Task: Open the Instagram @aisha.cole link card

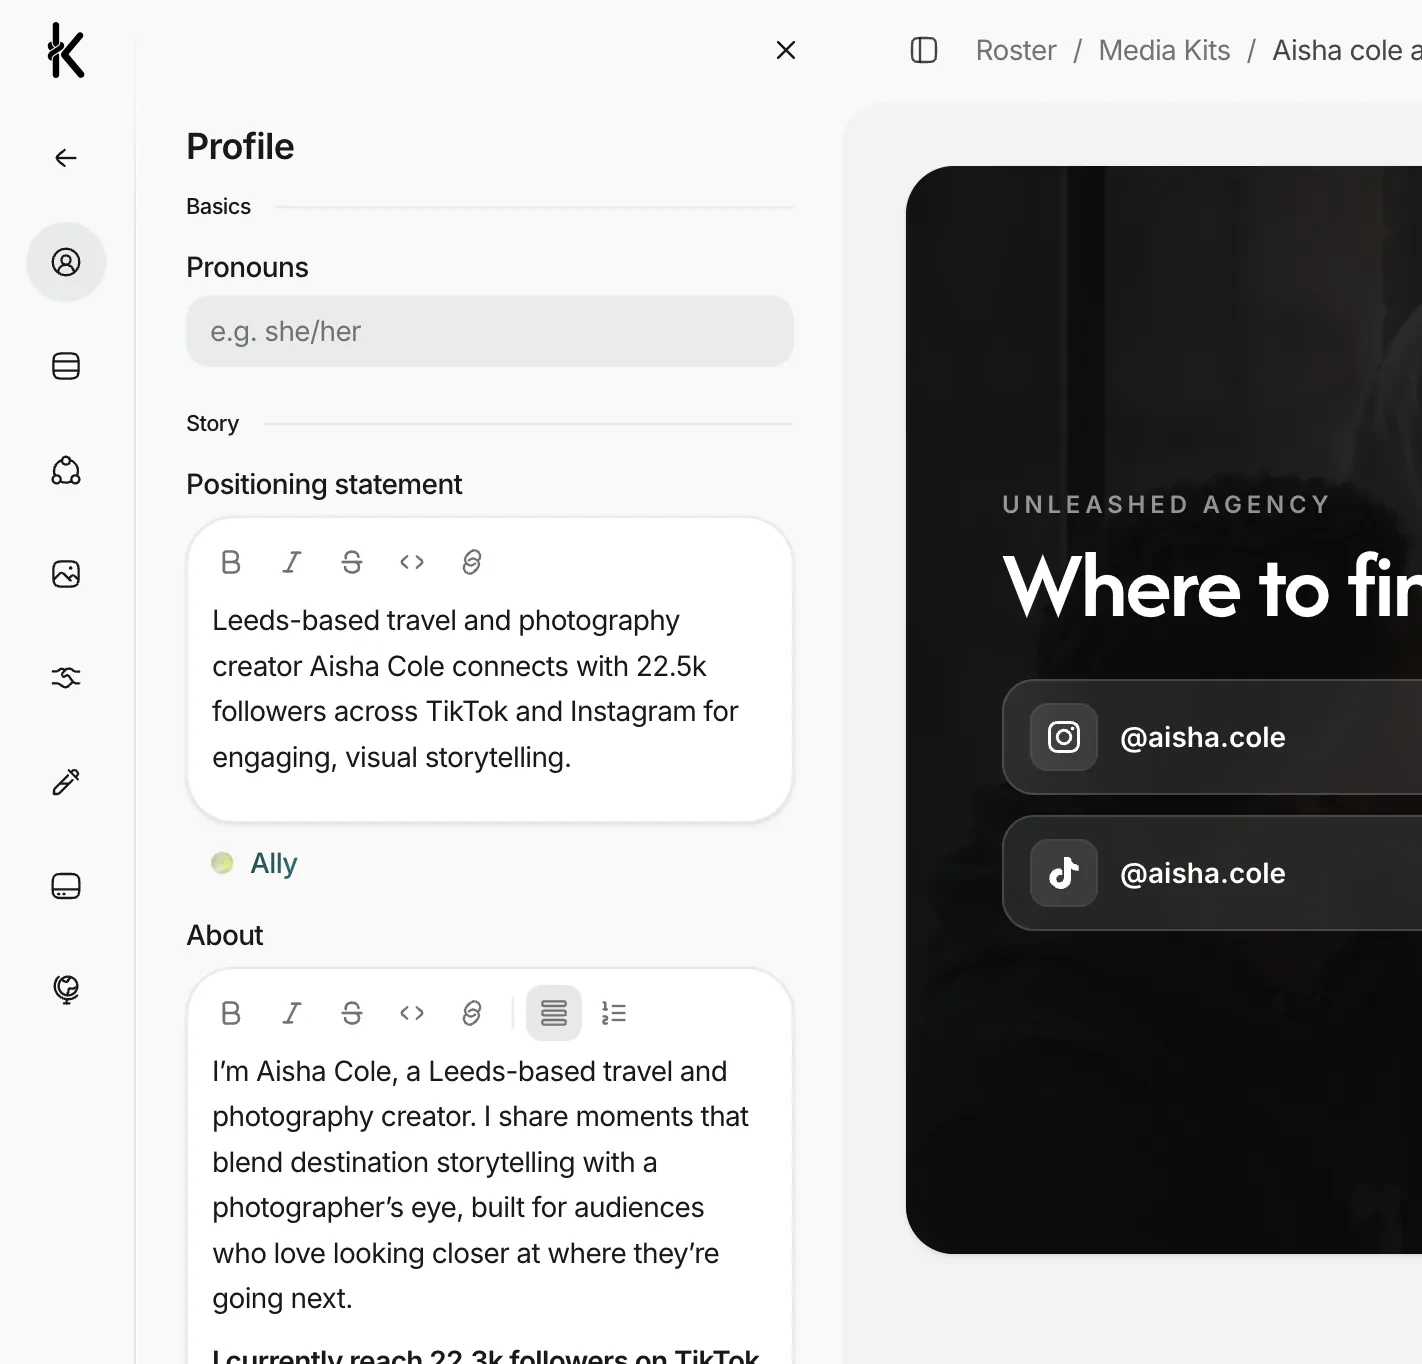Action: pos(1212,737)
